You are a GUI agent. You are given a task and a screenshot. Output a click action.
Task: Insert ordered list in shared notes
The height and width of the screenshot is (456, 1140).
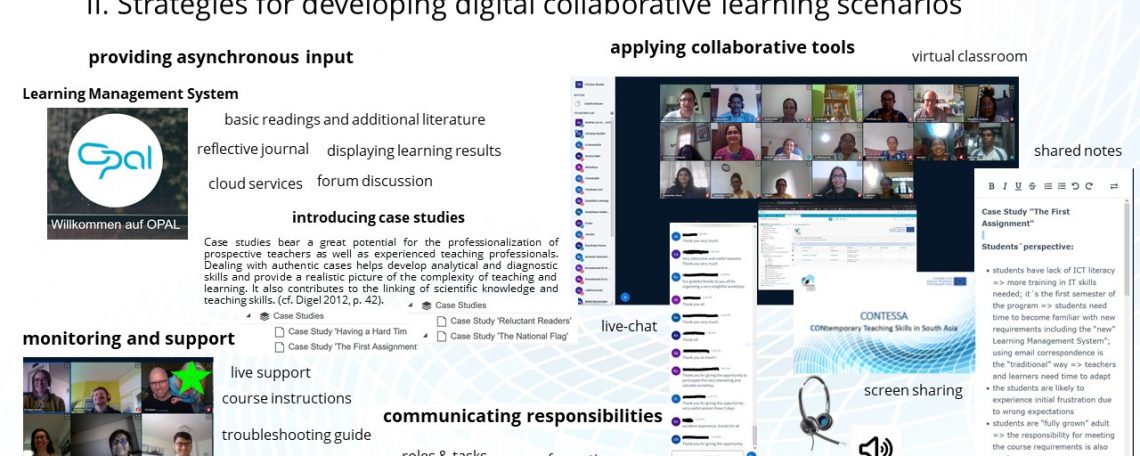tap(1048, 186)
